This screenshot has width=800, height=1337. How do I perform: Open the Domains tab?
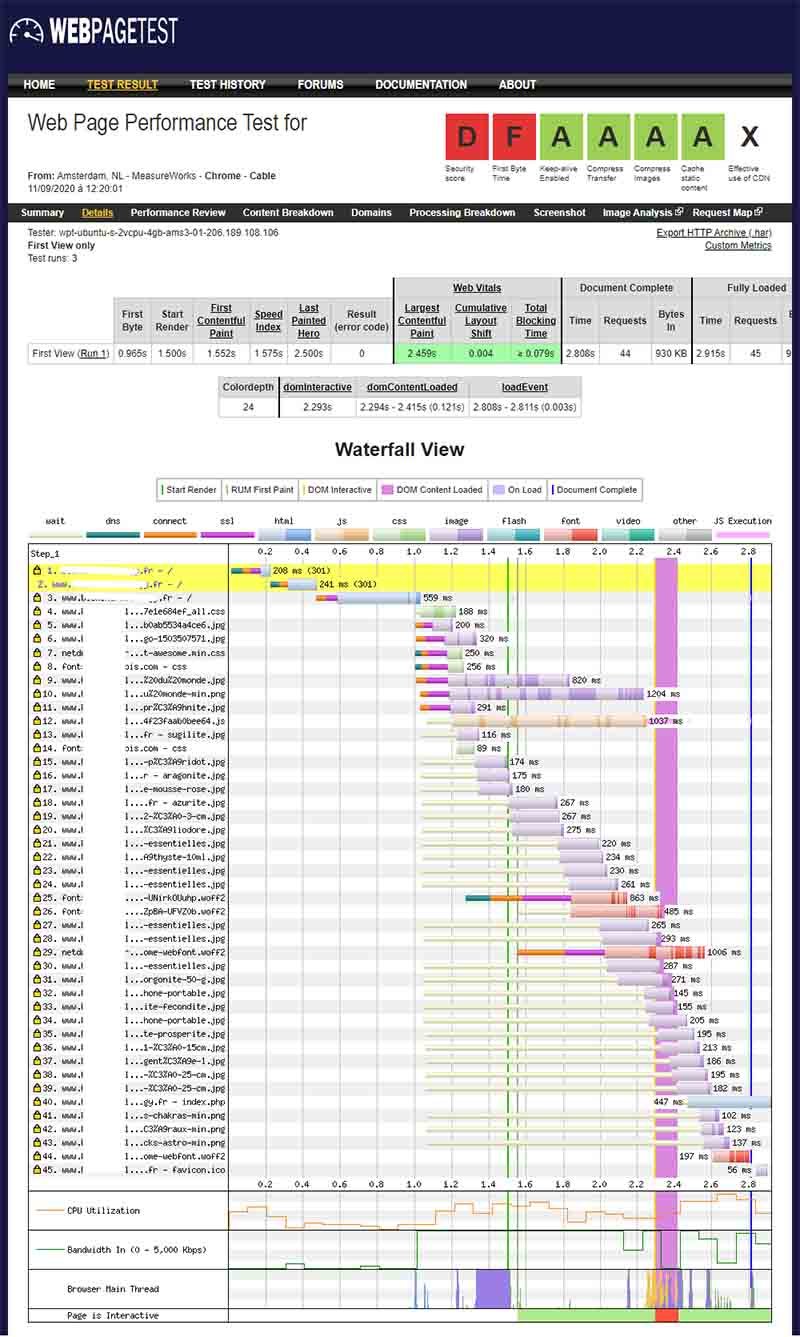coord(371,212)
